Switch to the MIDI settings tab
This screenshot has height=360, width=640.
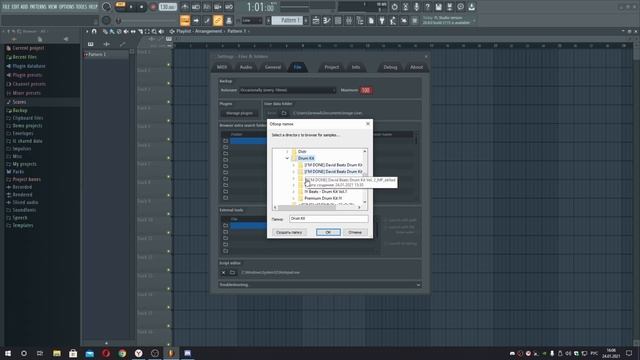pyautogui.click(x=222, y=67)
